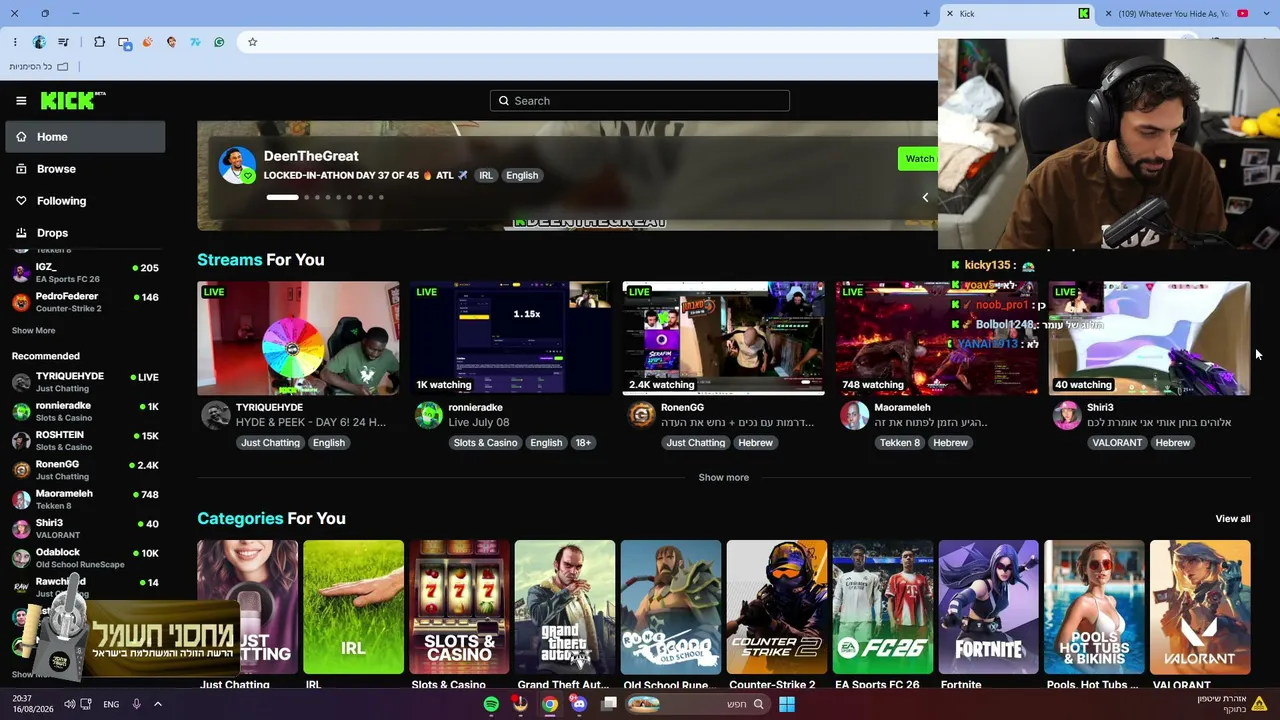This screenshot has height=720, width=1280.
Task: Open Following in the sidebar
Action: pyautogui.click(x=85, y=201)
